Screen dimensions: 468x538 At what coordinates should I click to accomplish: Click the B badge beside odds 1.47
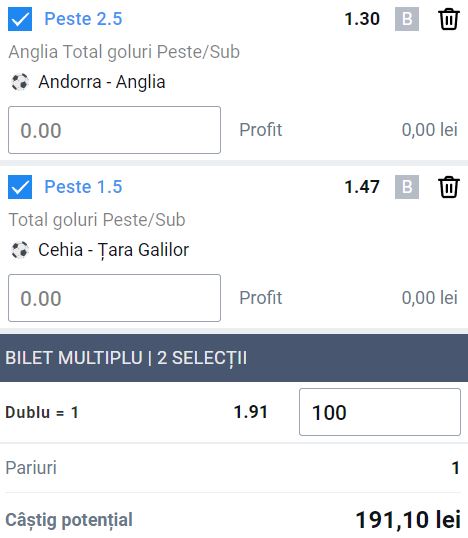[407, 187]
